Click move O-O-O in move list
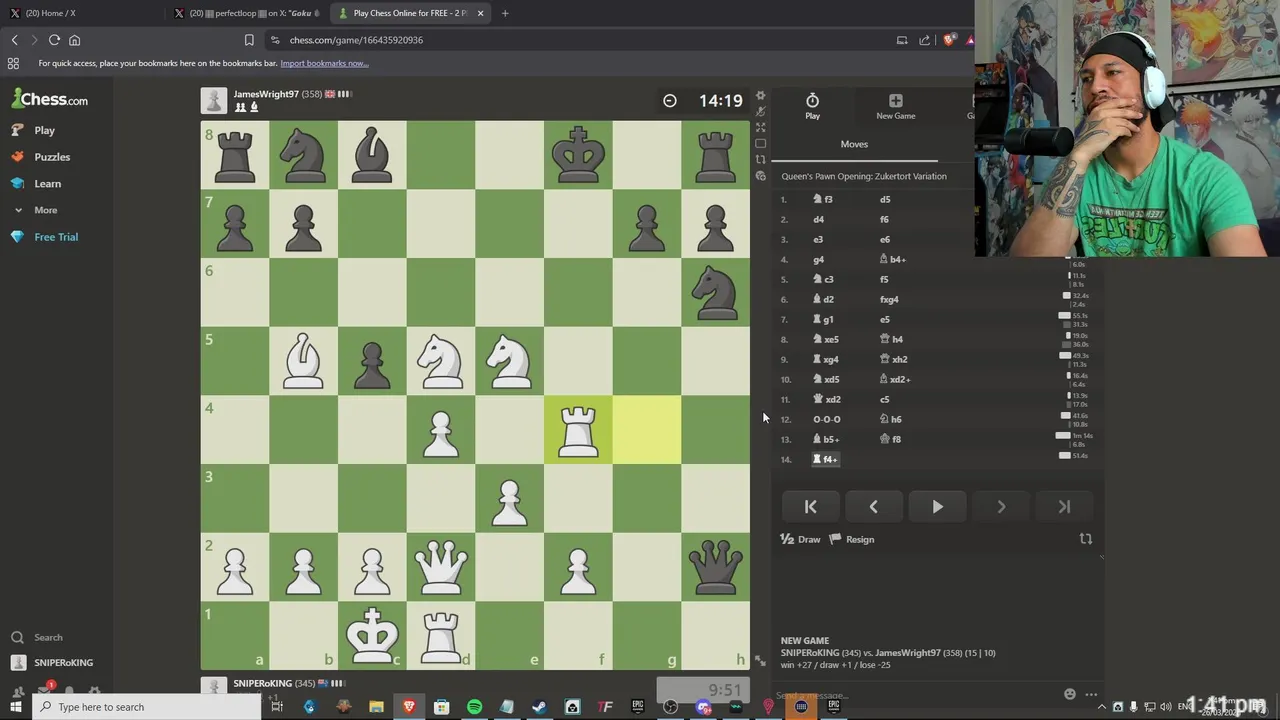Image resolution: width=1280 pixels, height=720 pixels. point(827,419)
